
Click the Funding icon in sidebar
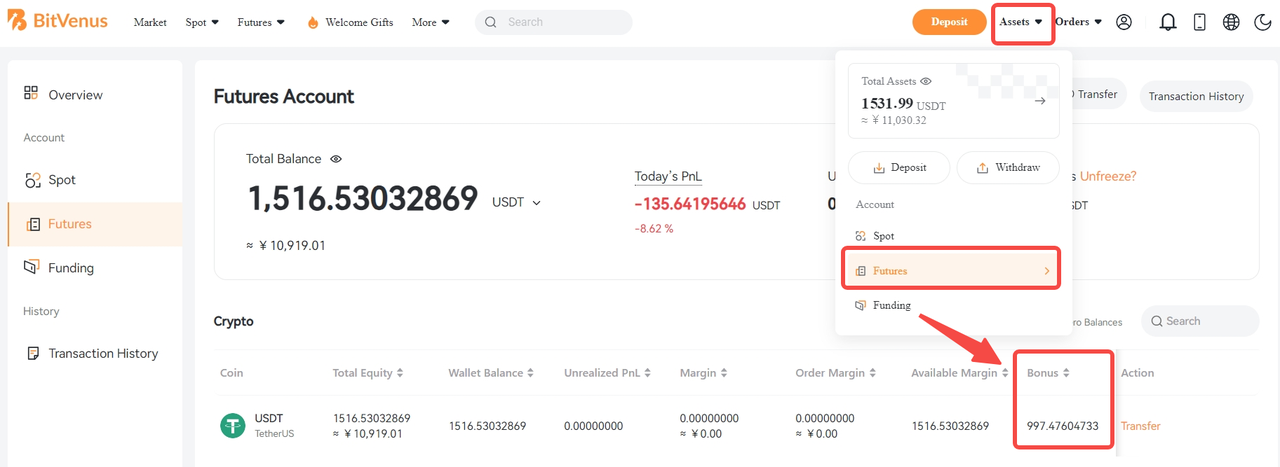pos(31,267)
